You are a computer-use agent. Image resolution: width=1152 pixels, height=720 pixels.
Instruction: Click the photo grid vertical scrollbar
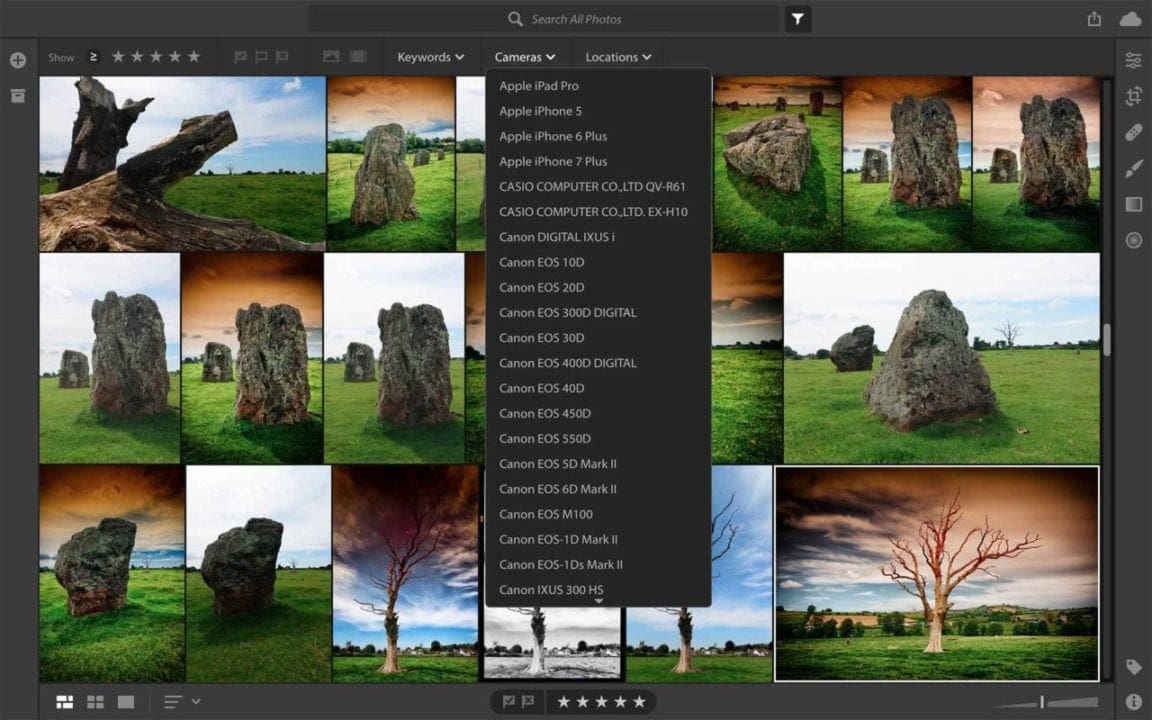1106,339
